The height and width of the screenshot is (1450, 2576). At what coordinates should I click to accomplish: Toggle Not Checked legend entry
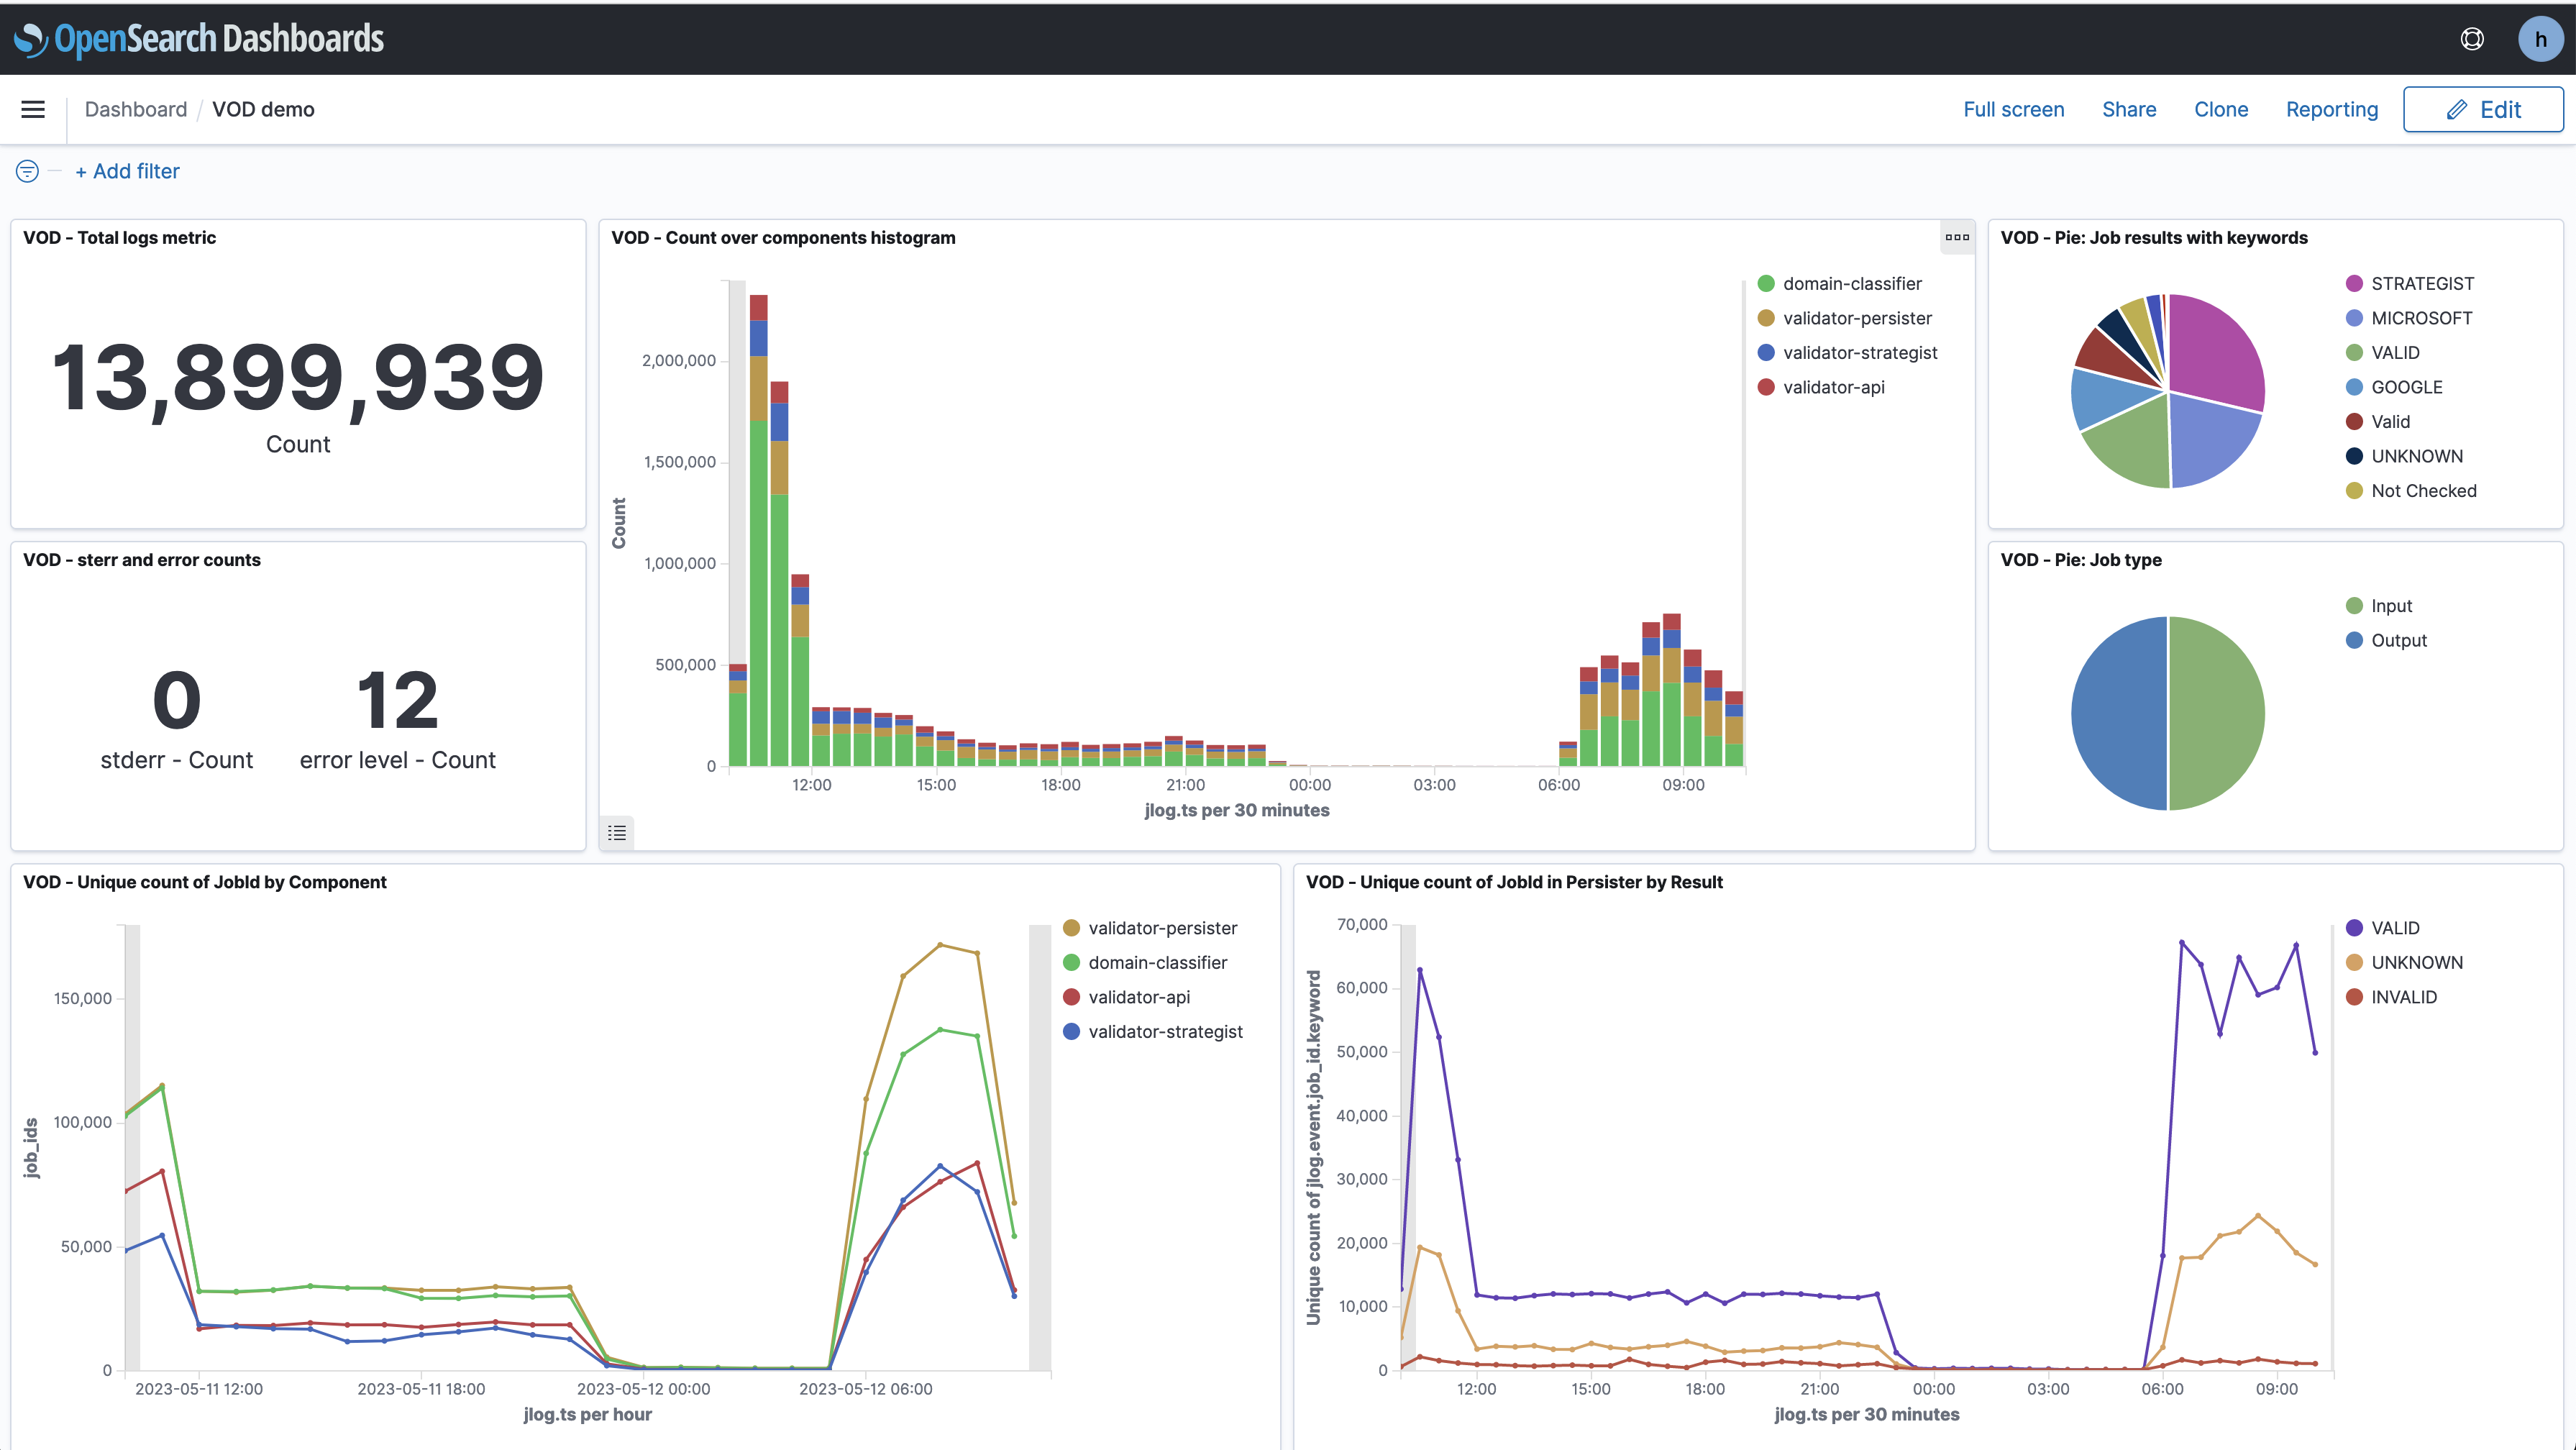[x=2411, y=490]
